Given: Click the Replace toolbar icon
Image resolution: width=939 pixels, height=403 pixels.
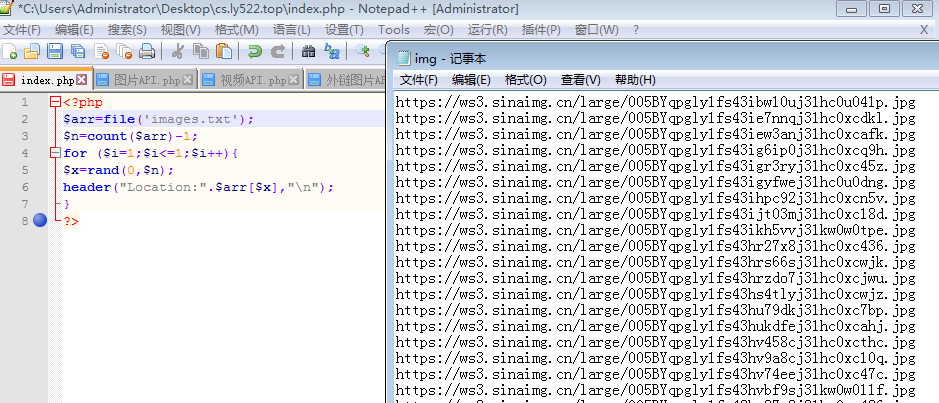Looking at the screenshot, I should click(332, 52).
